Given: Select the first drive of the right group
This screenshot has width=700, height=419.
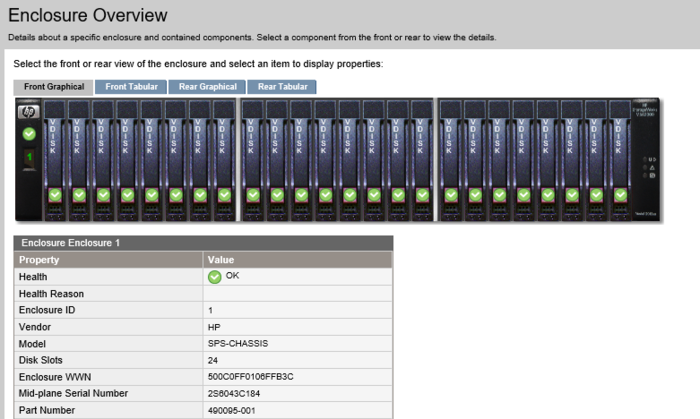Looking at the screenshot, I should (x=451, y=160).
